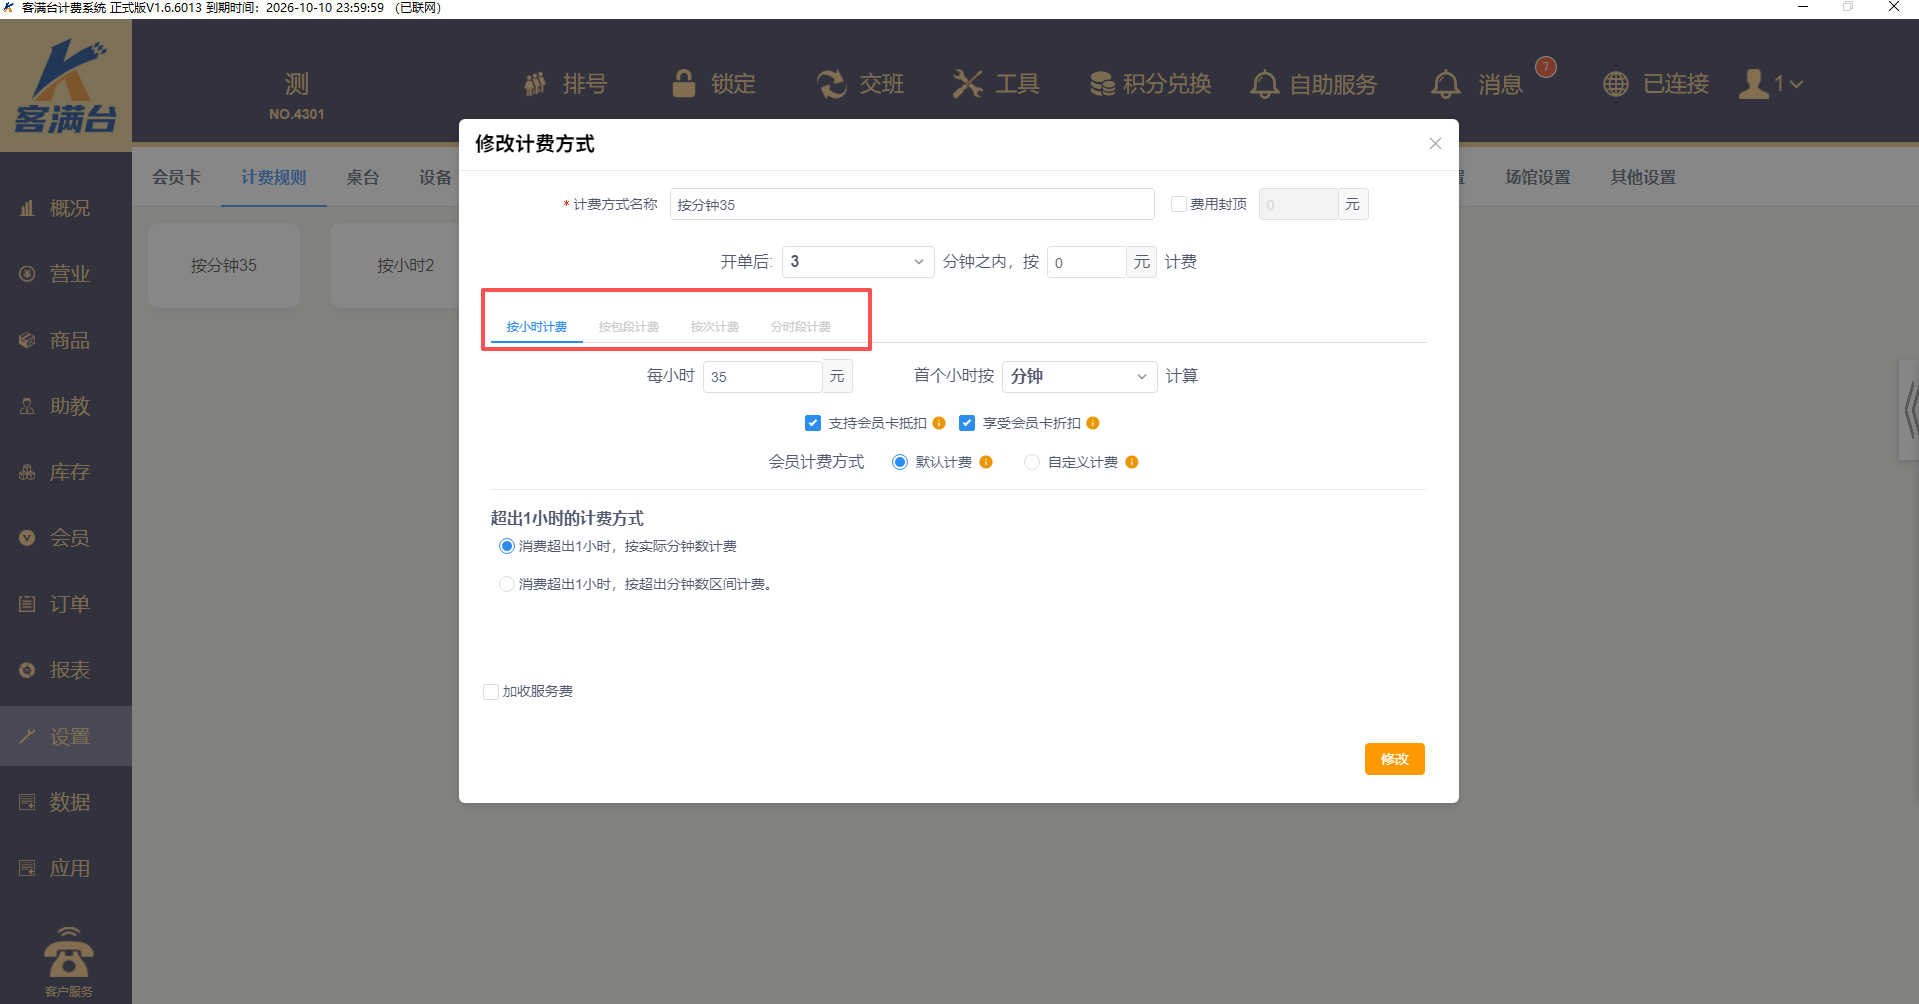Close the 修改计费方式 dialog

tap(1435, 144)
